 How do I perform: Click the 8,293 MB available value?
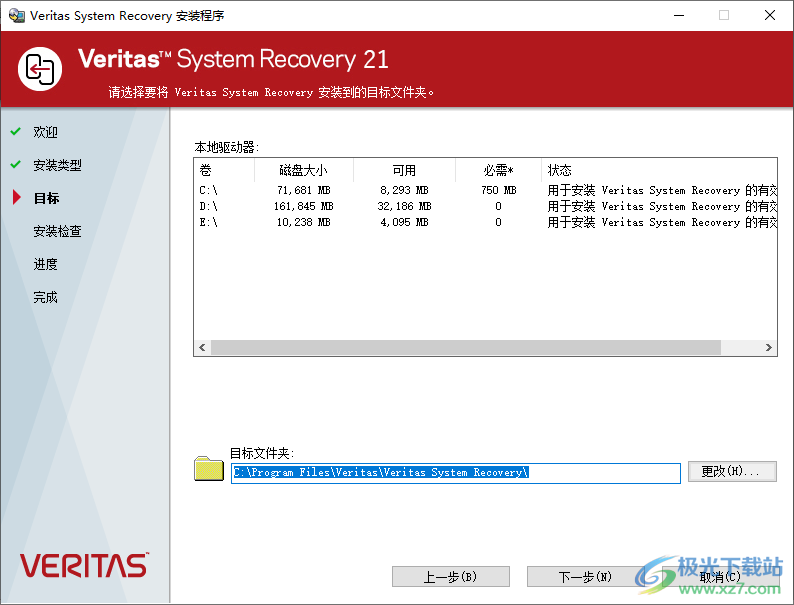coord(405,190)
